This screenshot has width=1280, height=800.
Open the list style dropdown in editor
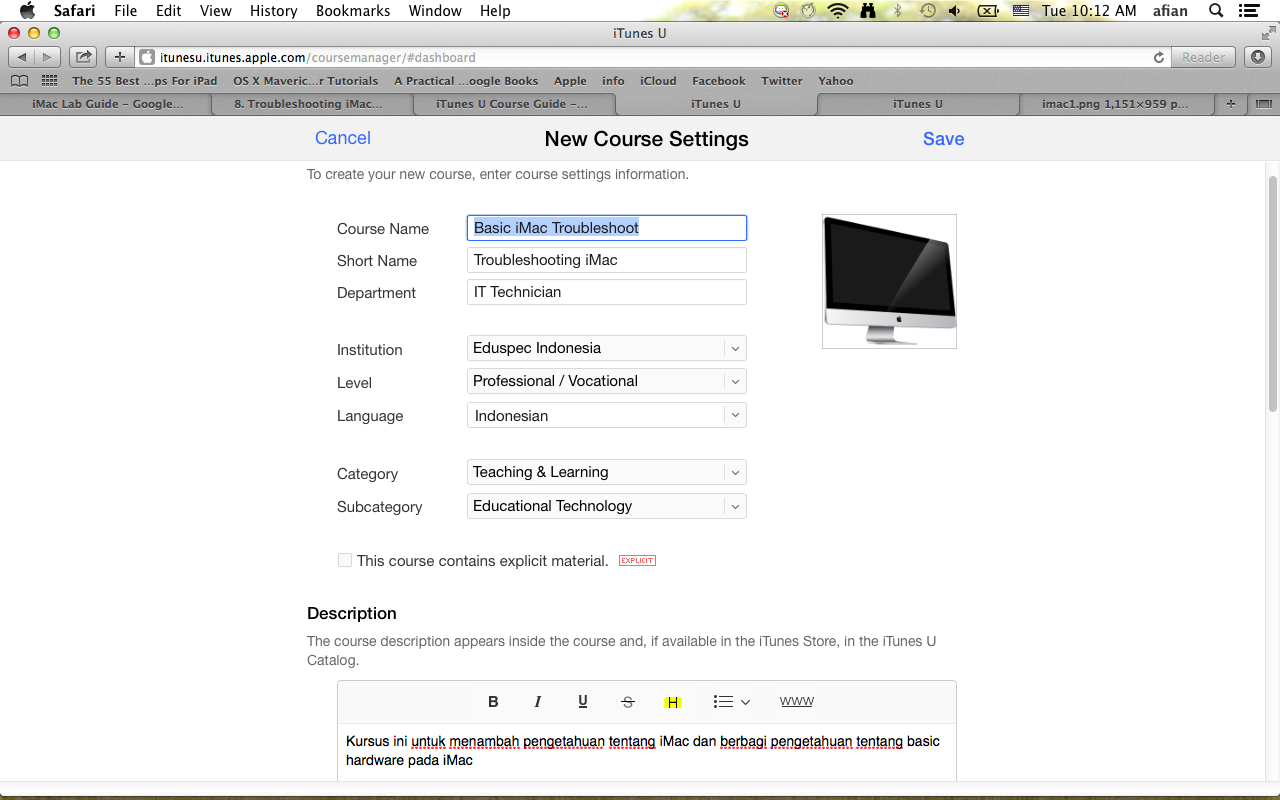[x=731, y=702]
